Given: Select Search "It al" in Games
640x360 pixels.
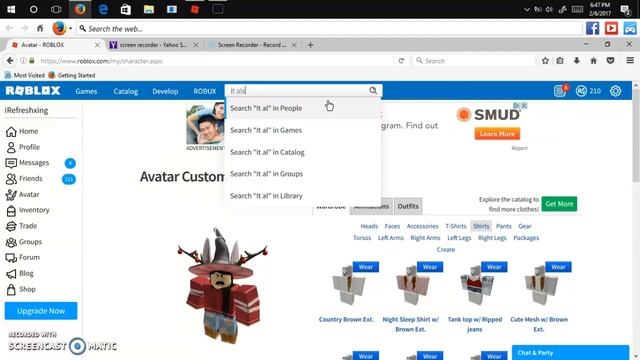Looking at the screenshot, I should pyautogui.click(x=303, y=130).
